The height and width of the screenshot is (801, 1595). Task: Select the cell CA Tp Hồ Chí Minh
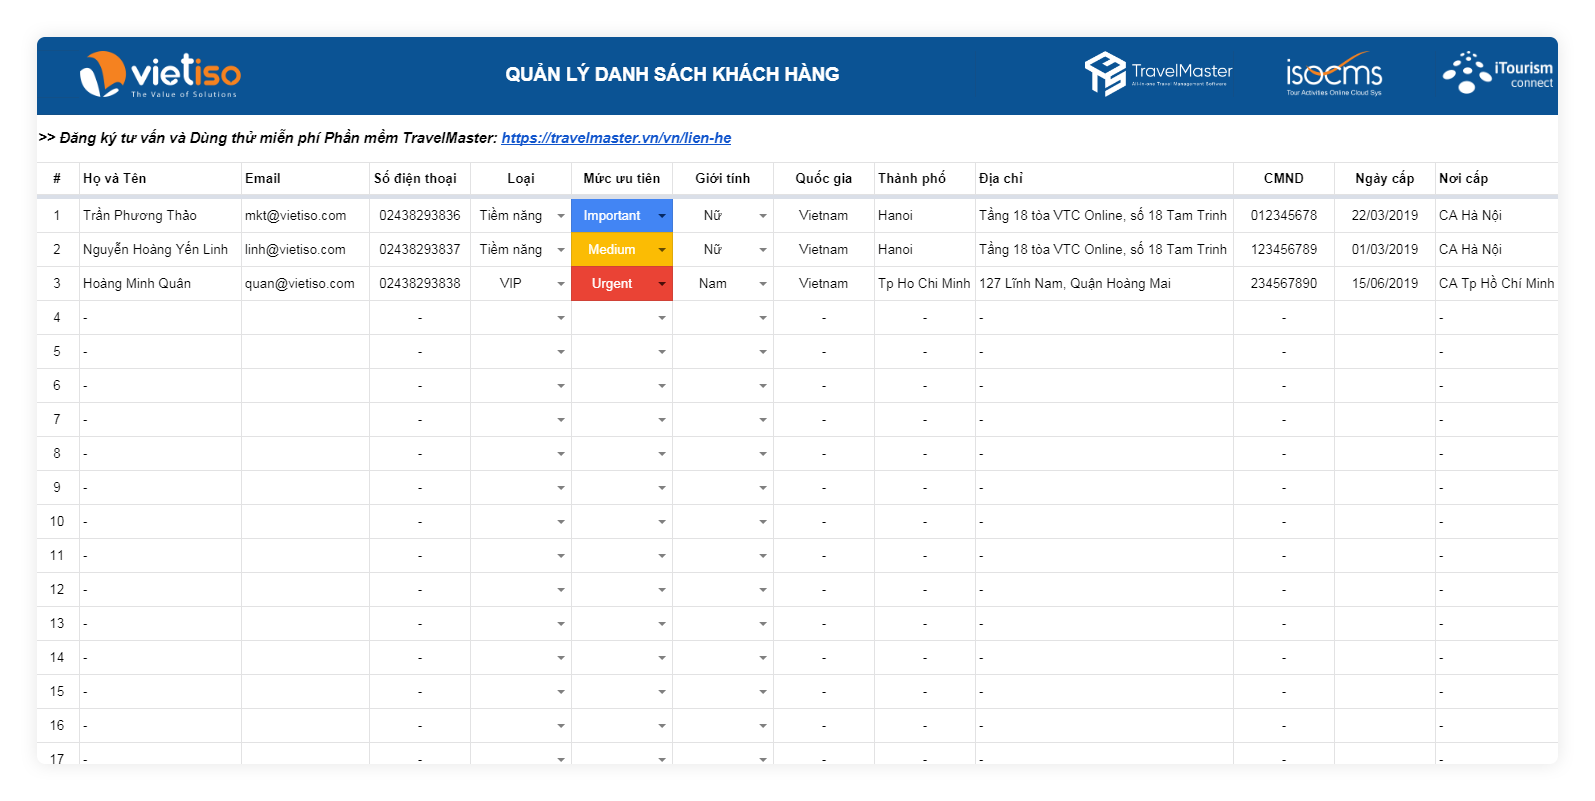pyautogui.click(x=1497, y=284)
